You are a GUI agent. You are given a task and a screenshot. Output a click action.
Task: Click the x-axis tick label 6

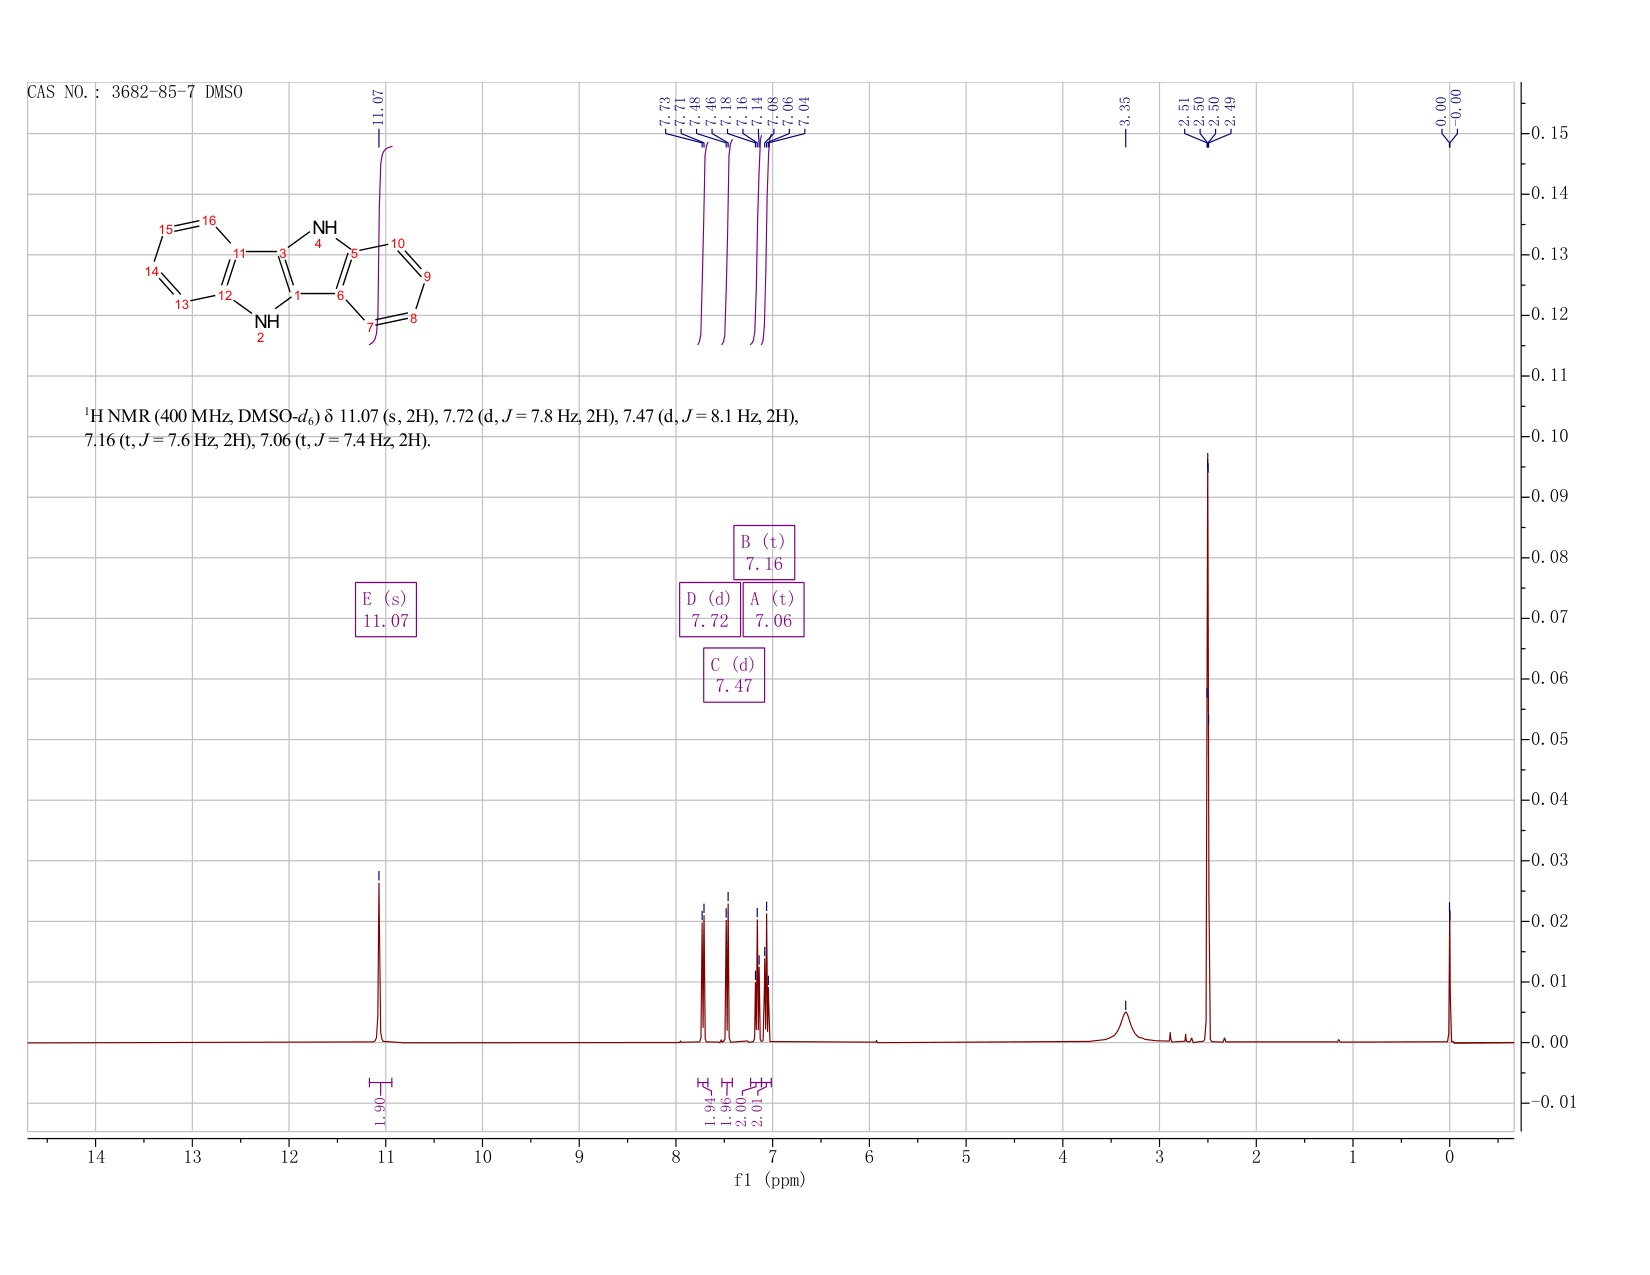(869, 1157)
